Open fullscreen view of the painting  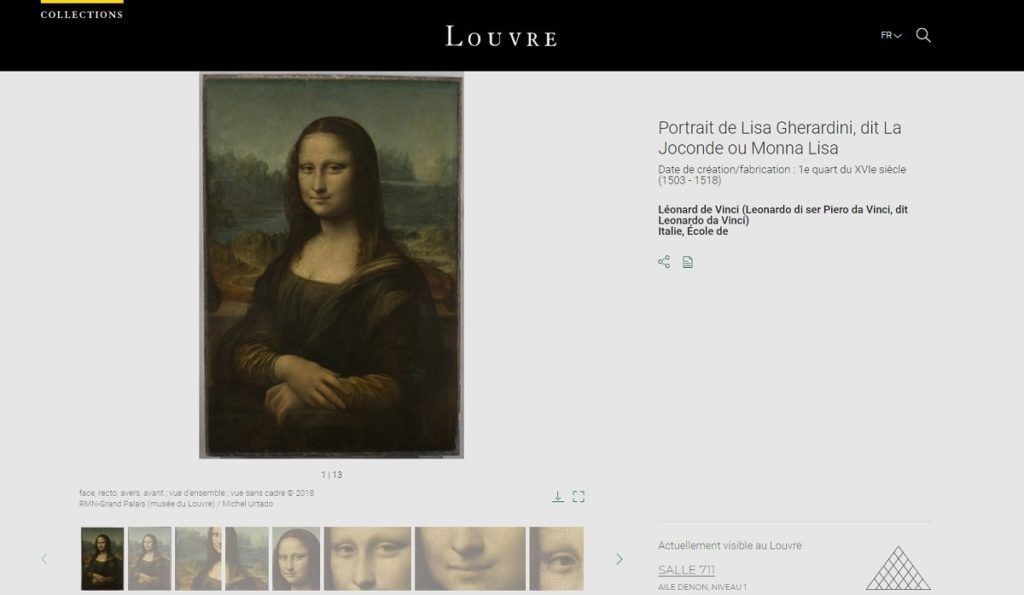579,496
